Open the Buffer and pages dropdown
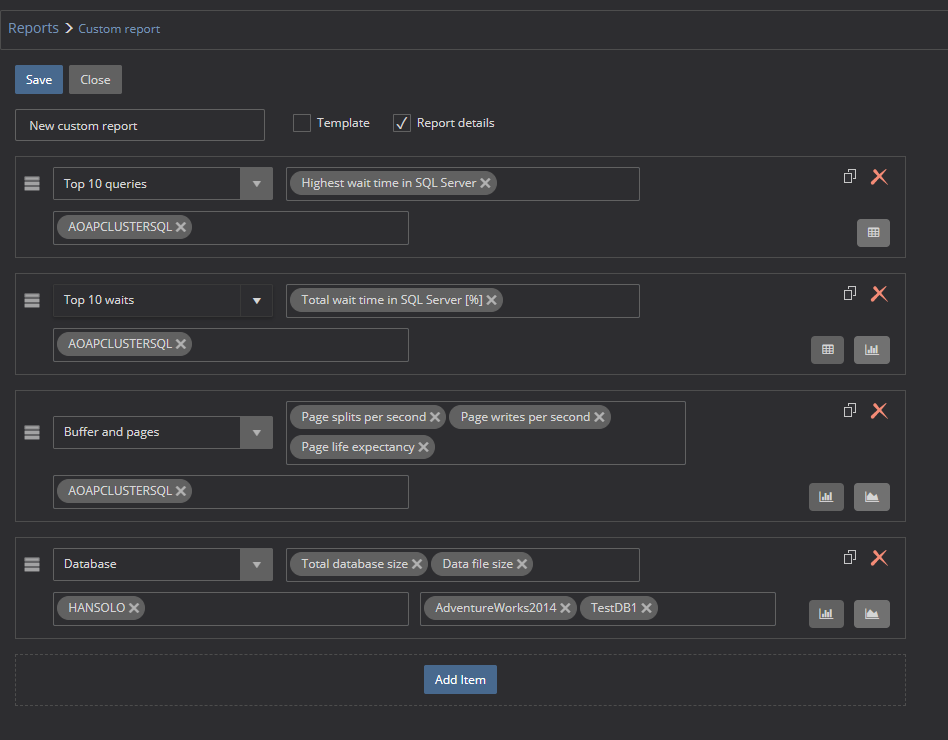Screen dimensions: 948x740 pyautogui.click(x=257, y=432)
